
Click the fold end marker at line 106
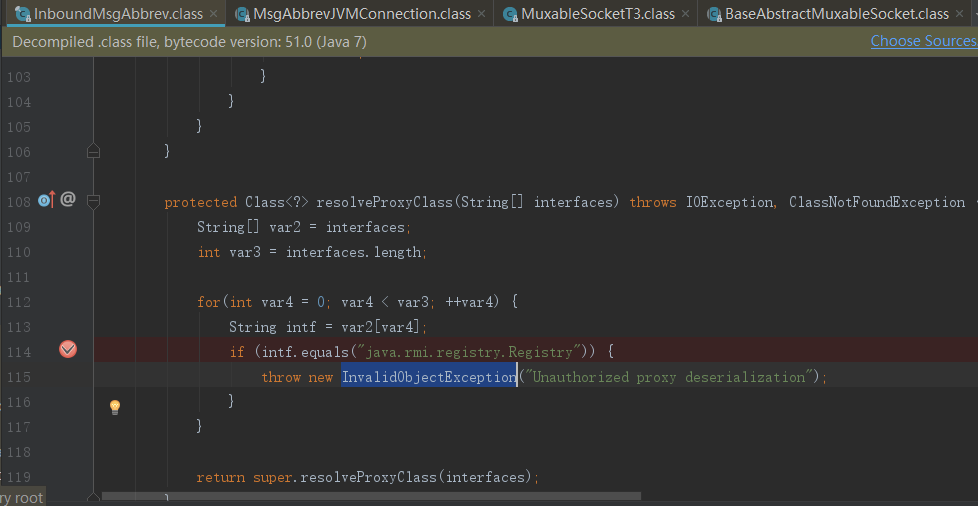tap(94, 150)
